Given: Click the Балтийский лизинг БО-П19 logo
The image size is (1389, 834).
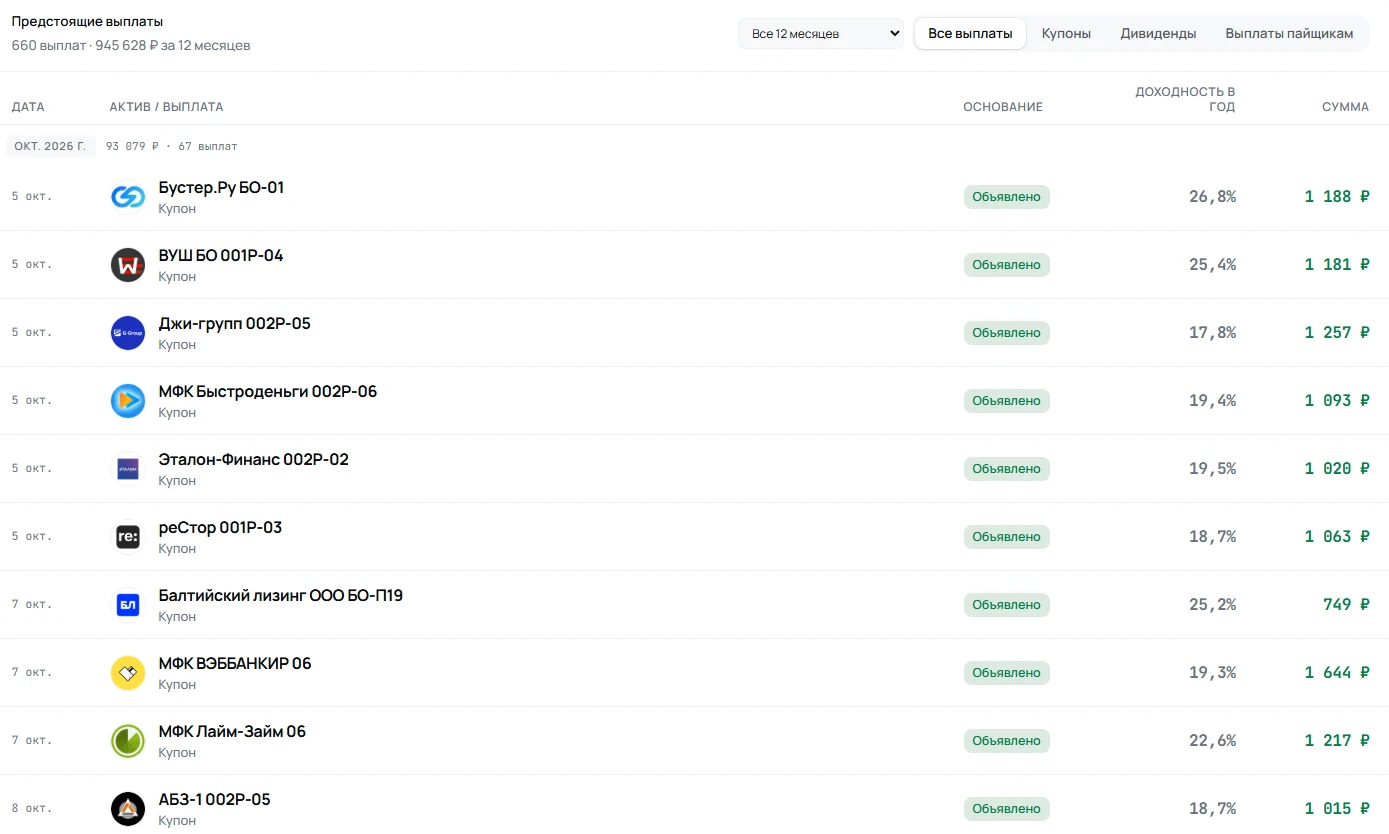Looking at the screenshot, I should (128, 605).
